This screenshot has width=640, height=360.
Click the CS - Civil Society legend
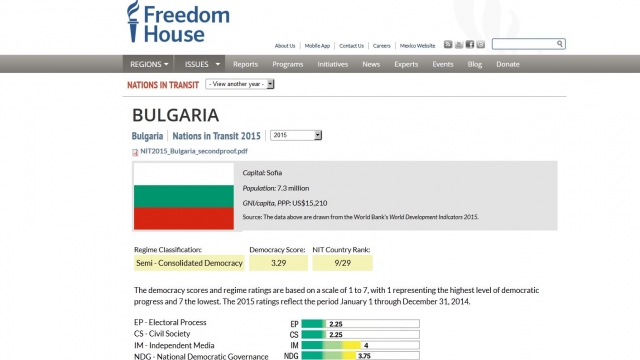[162, 333]
